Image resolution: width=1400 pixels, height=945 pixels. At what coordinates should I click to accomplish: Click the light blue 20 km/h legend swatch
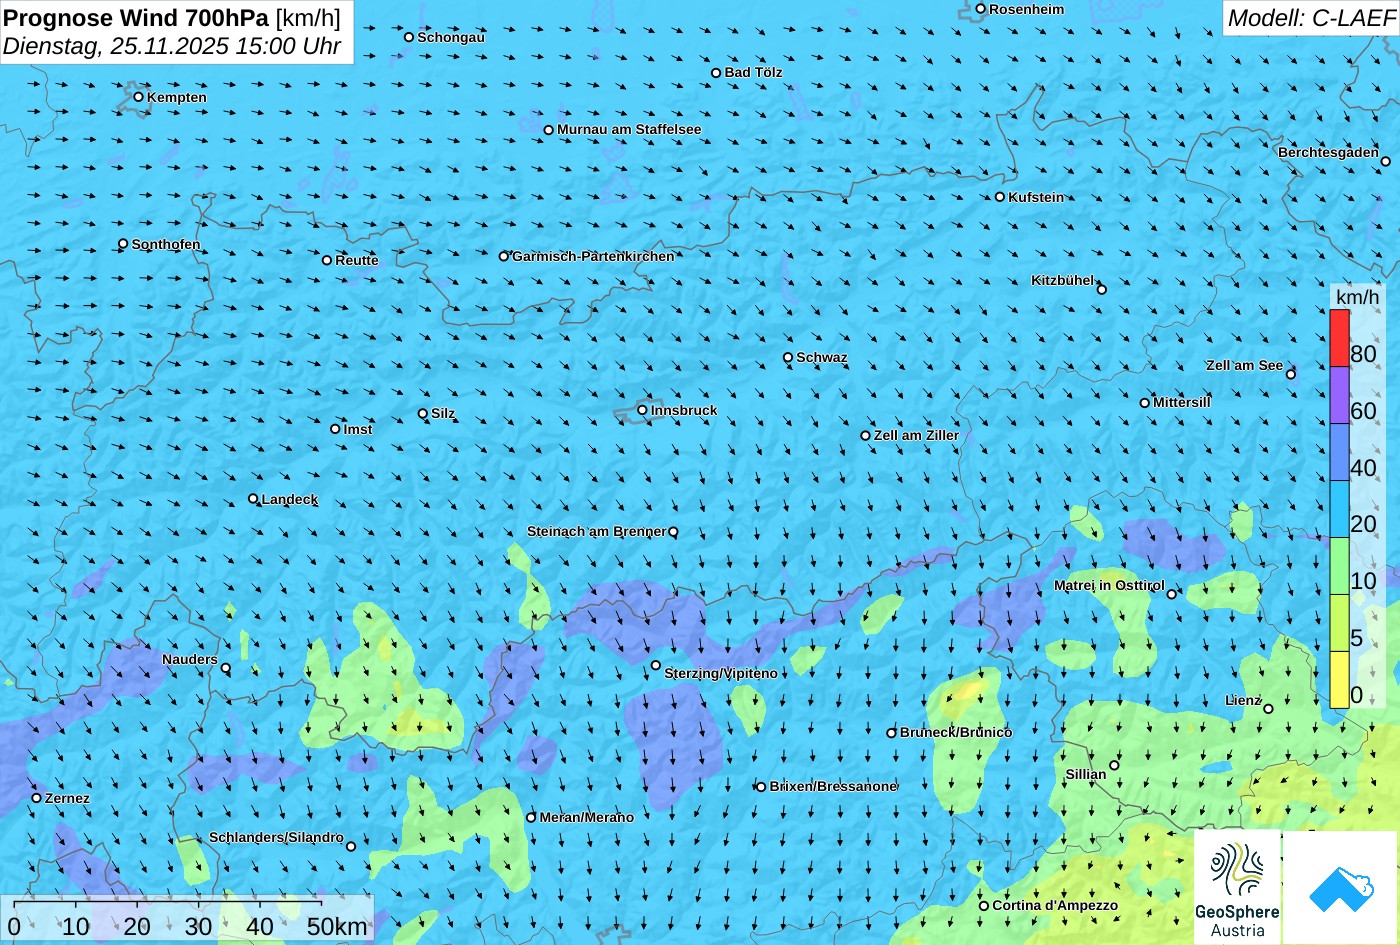point(1339,510)
